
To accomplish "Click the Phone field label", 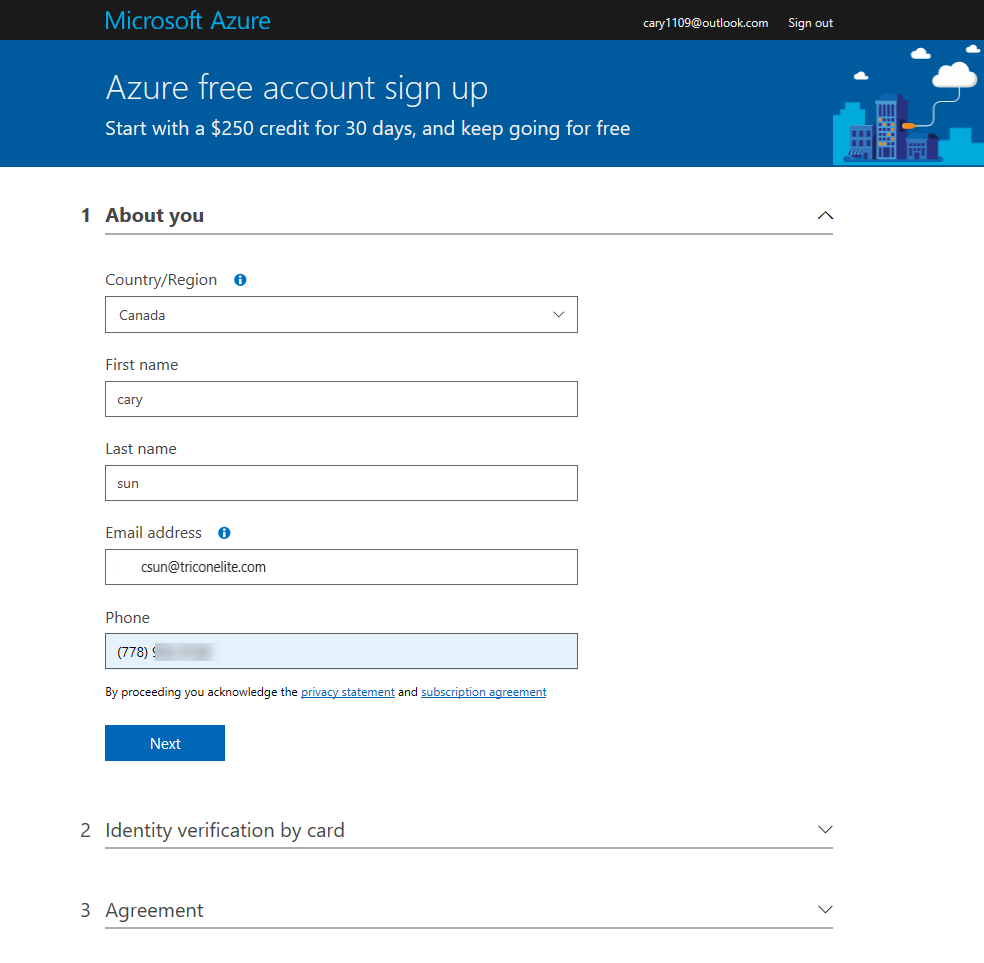I will pyautogui.click(x=127, y=617).
